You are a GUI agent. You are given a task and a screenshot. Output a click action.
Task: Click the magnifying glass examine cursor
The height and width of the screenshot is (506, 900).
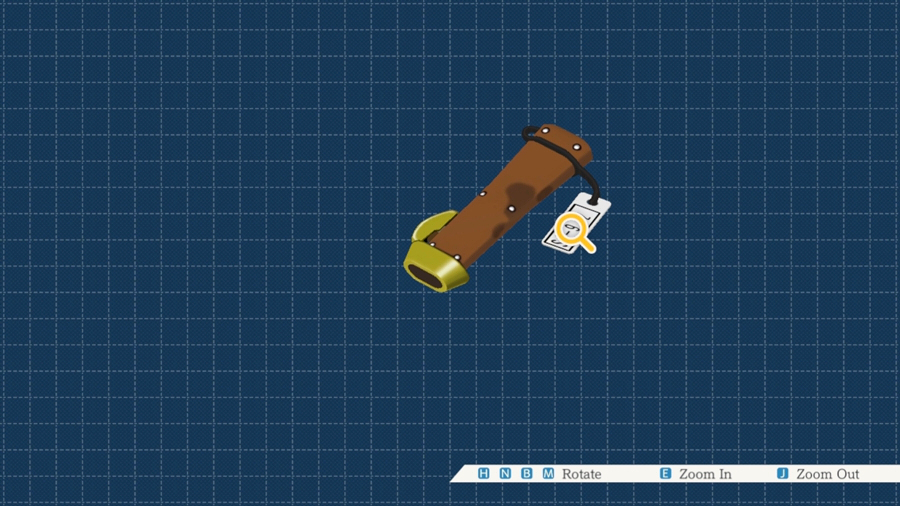pyautogui.click(x=575, y=233)
